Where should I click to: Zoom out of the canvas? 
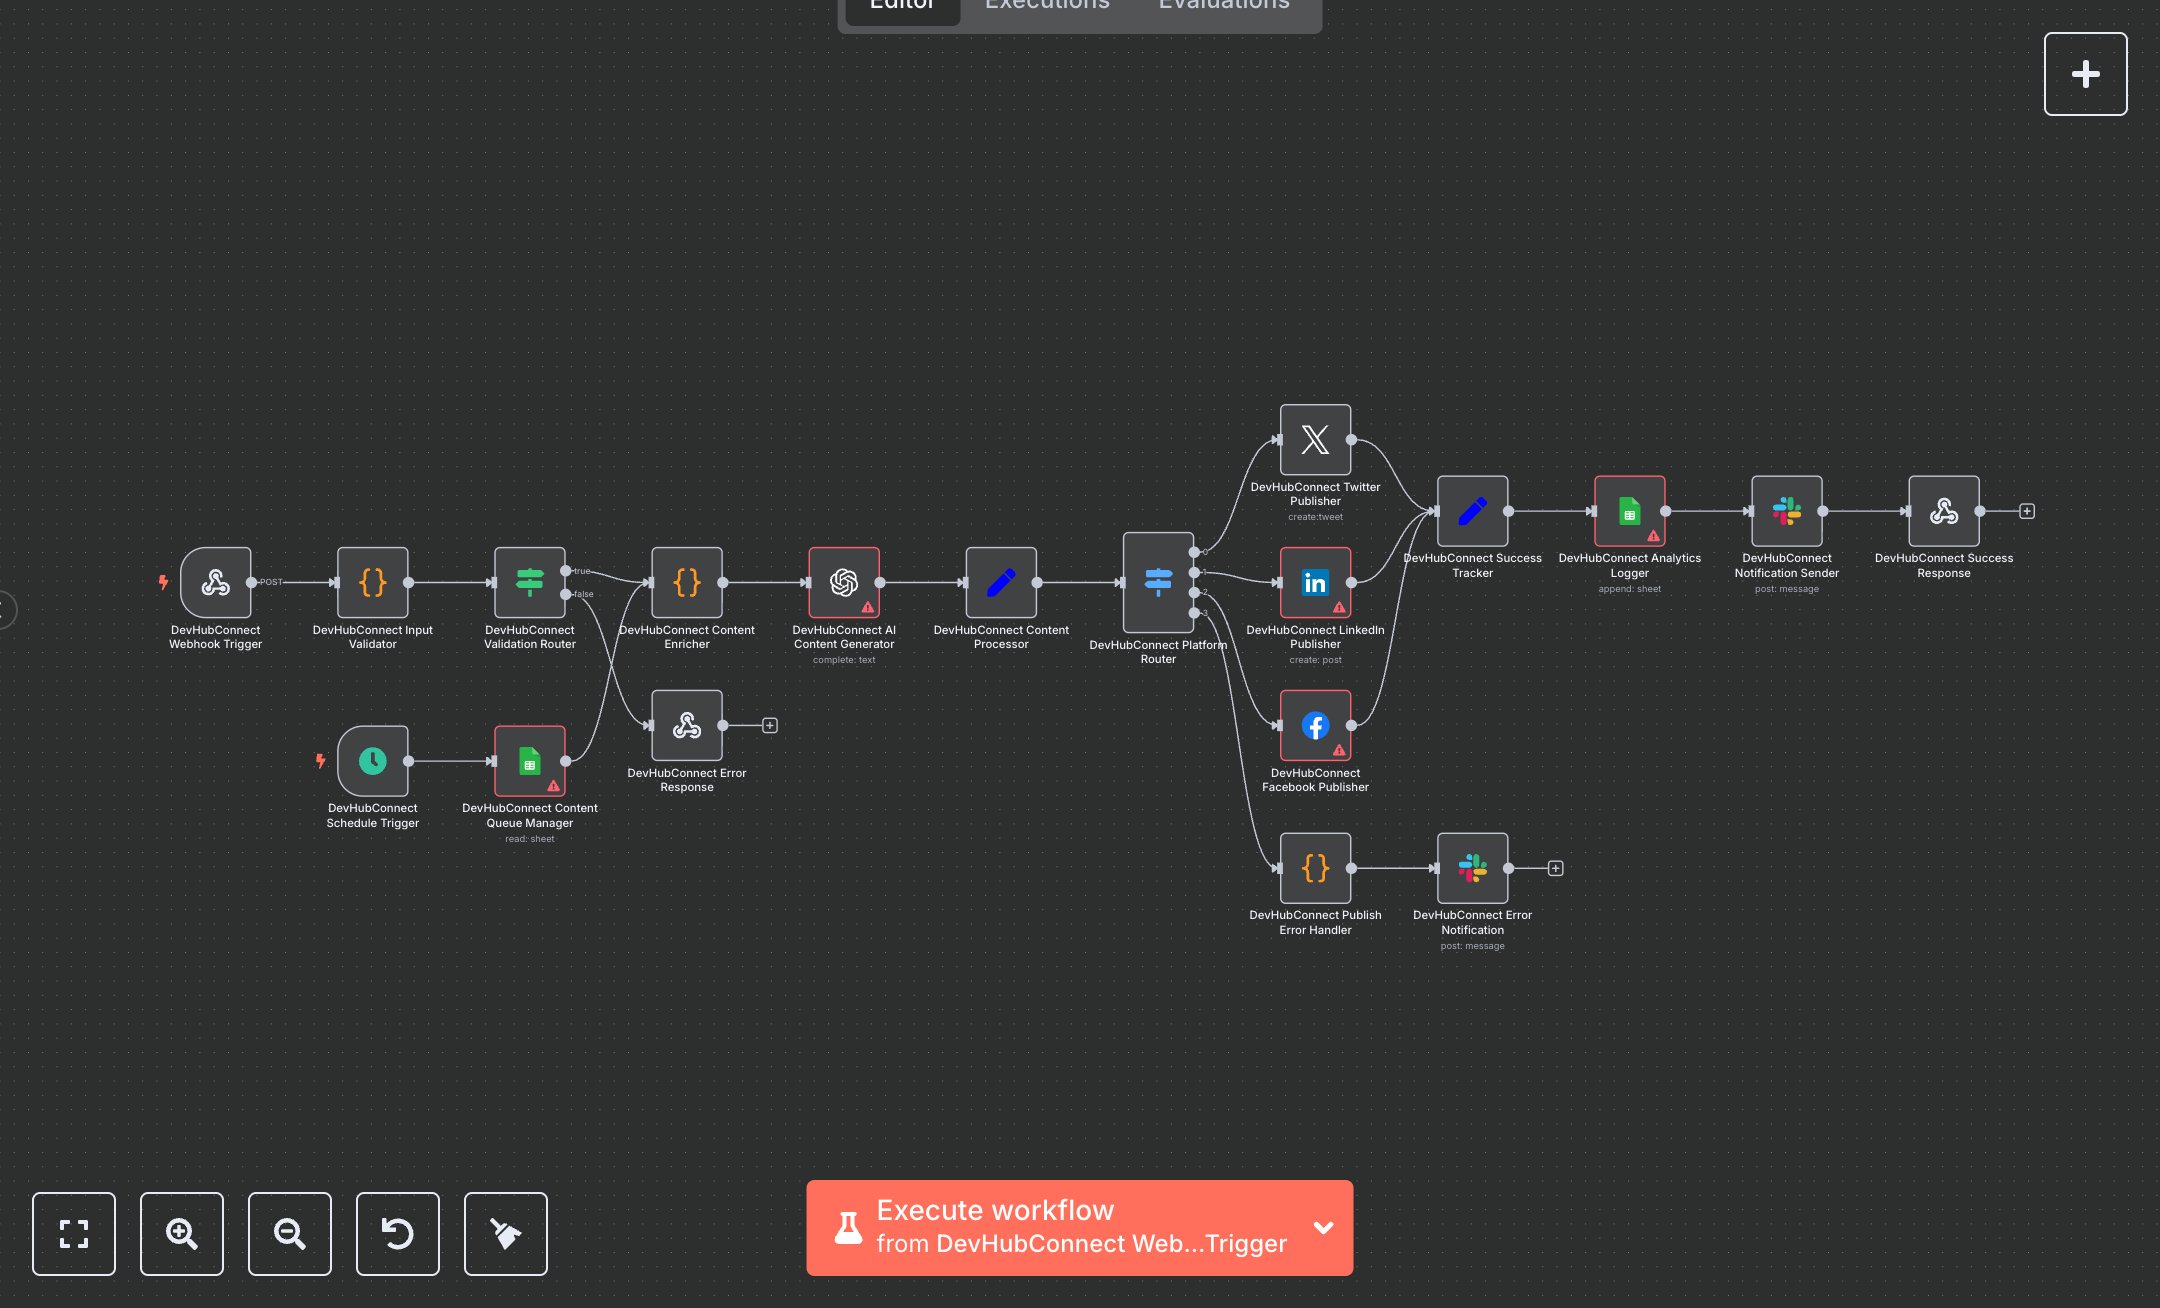(x=290, y=1234)
